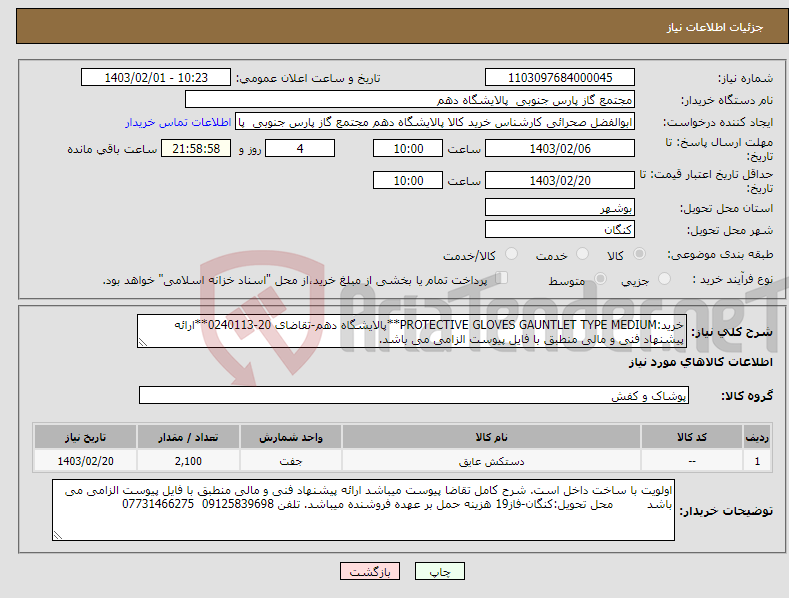
Task: Click the resize grip of the description text area
Action: click(143, 343)
